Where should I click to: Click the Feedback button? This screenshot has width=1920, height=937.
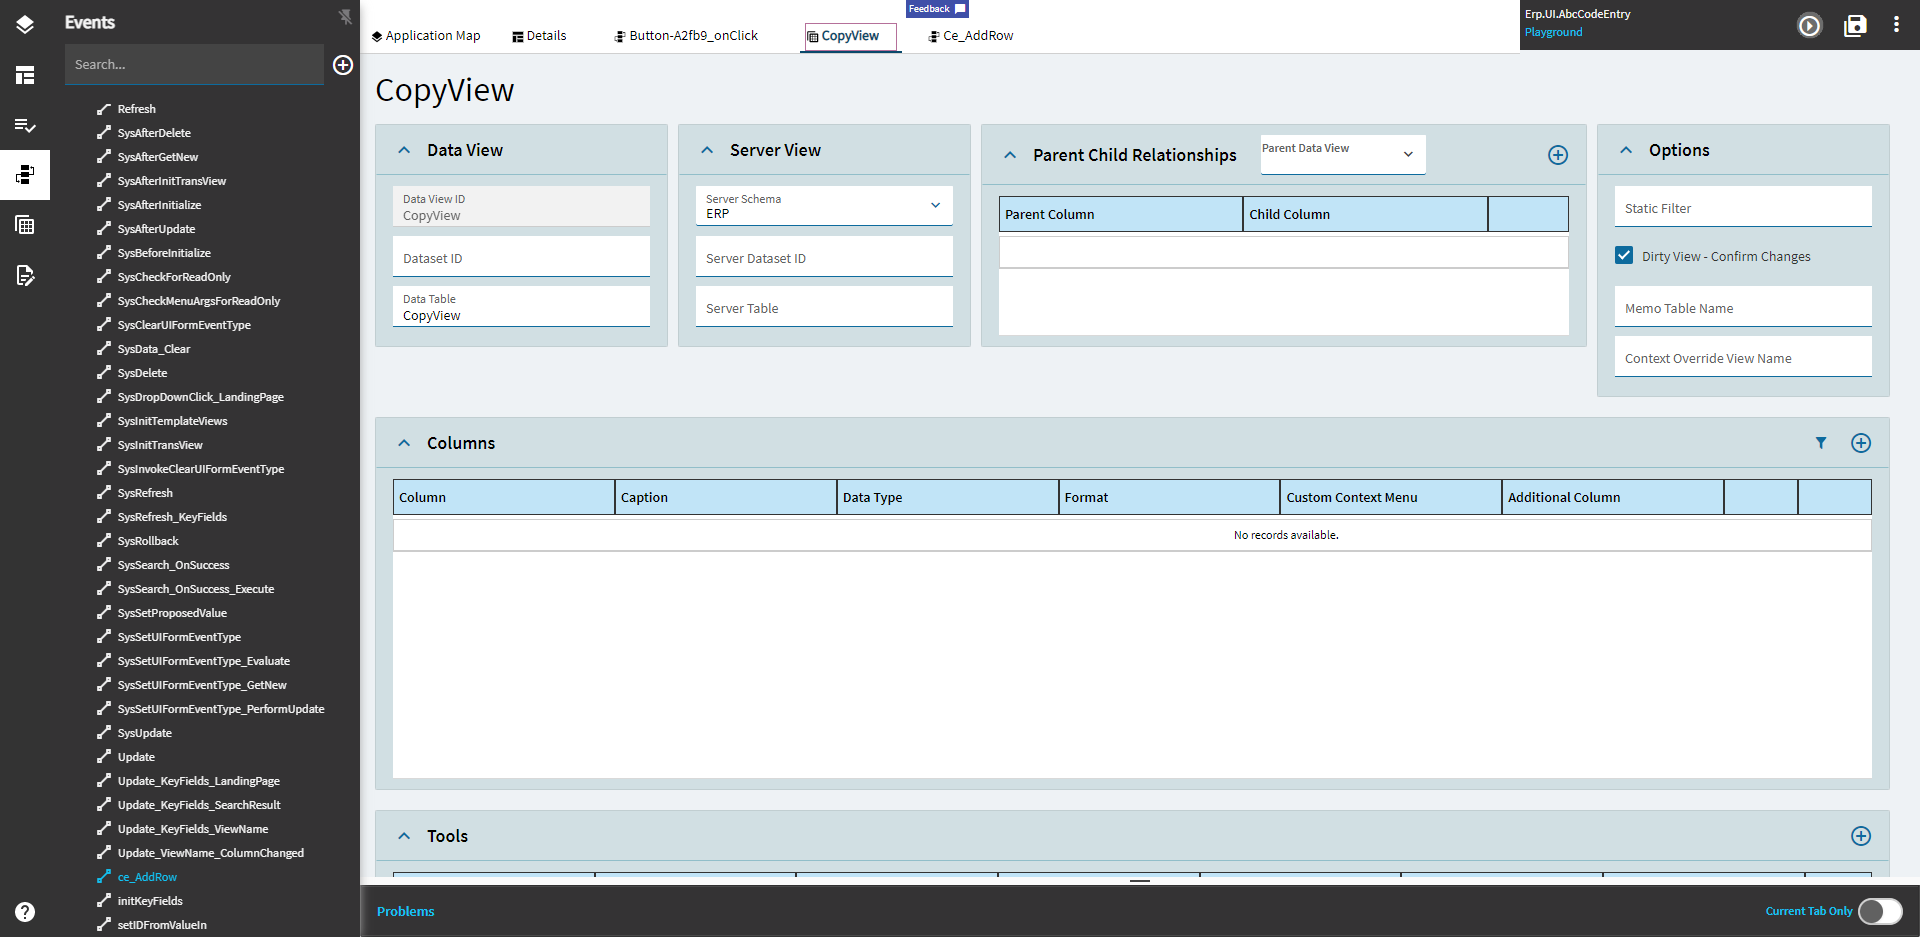coord(937,9)
